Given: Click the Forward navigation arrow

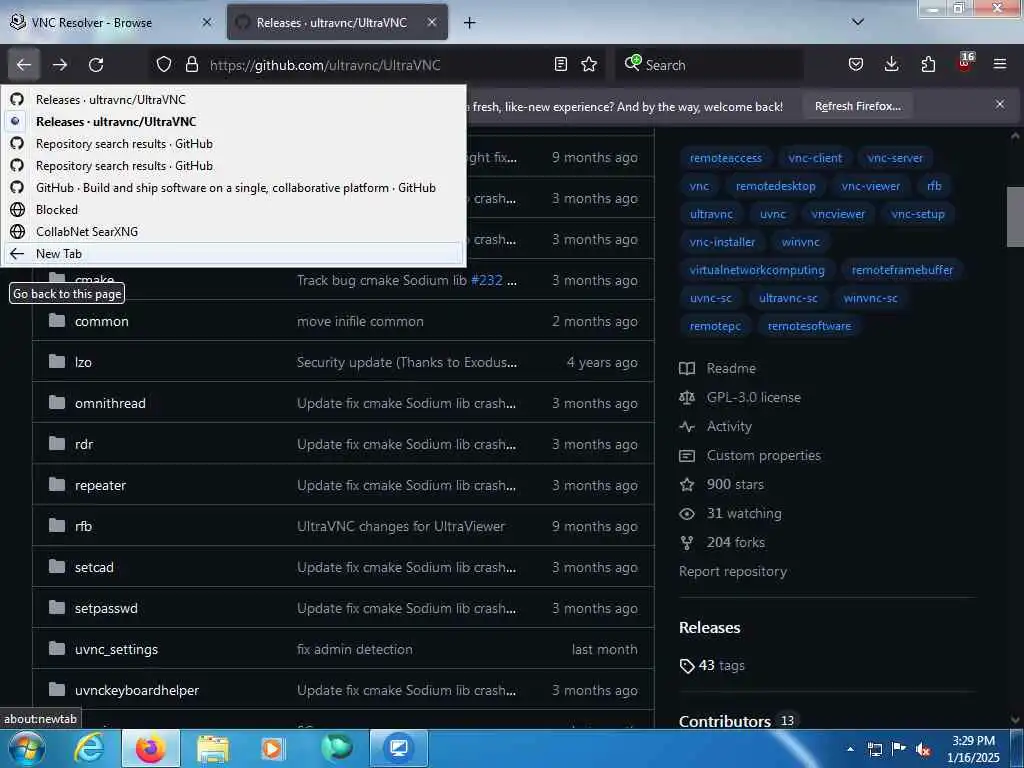Looking at the screenshot, I should coord(60,65).
